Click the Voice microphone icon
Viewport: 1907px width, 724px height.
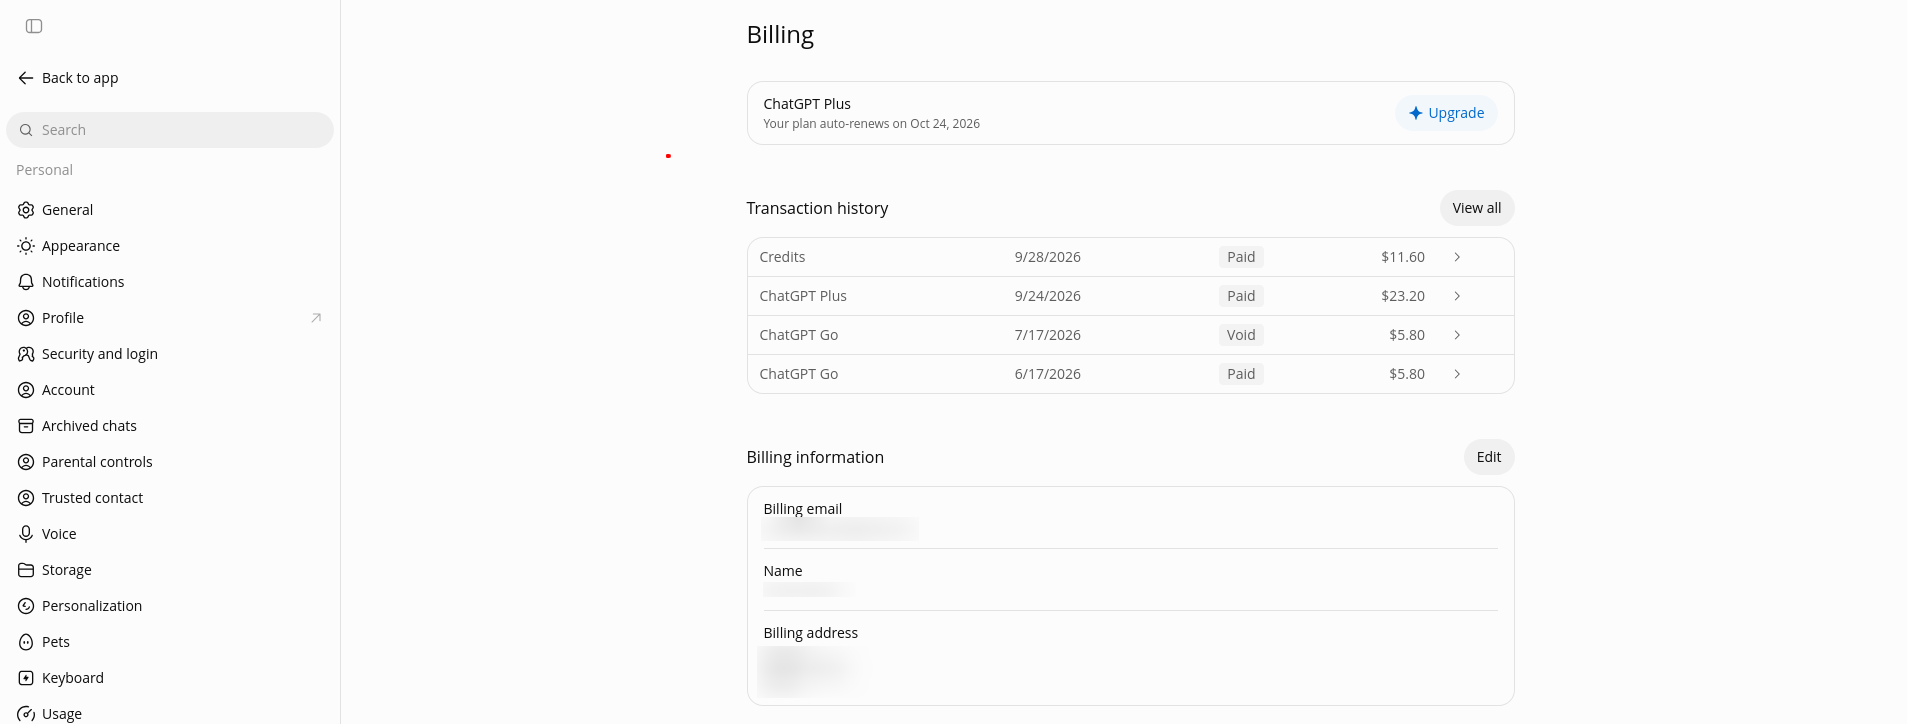[x=26, y=534]
